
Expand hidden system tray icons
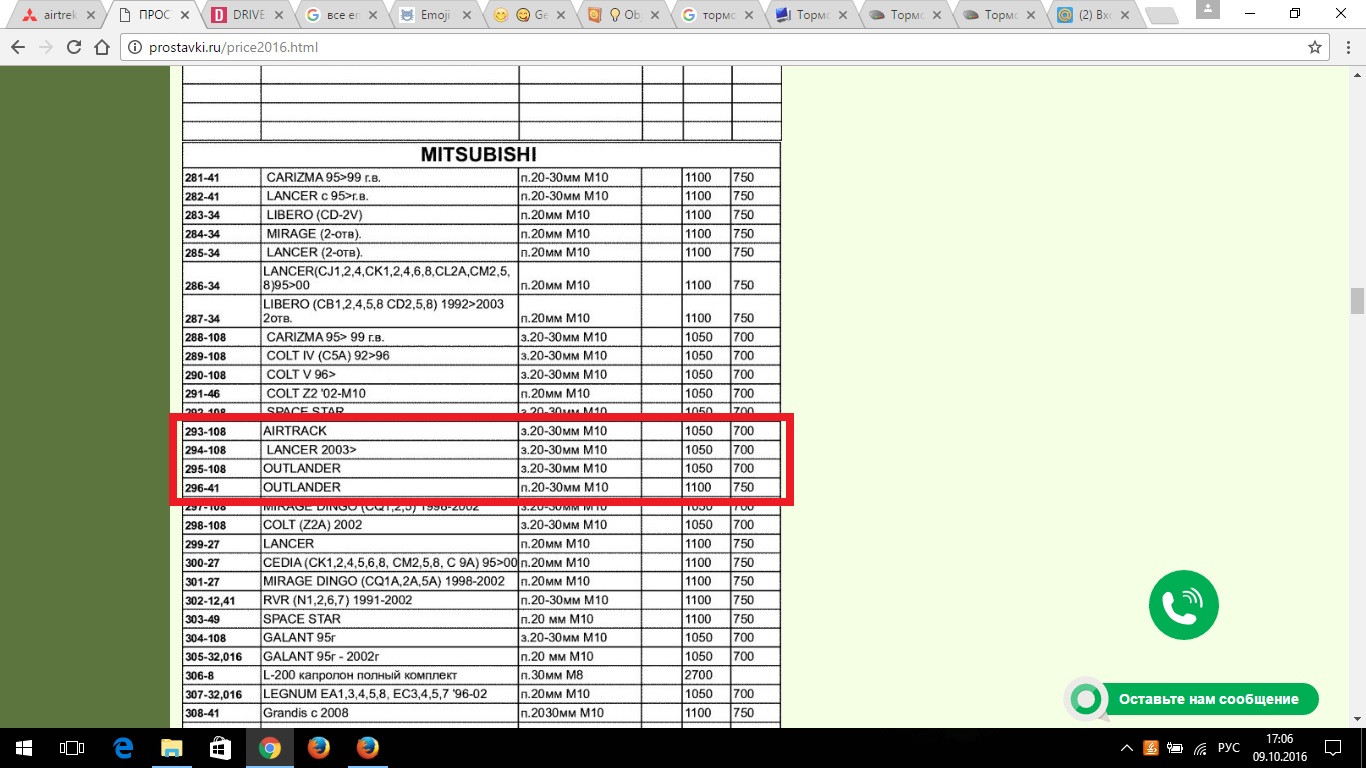pyautogui.click(x=1127, y=748)
